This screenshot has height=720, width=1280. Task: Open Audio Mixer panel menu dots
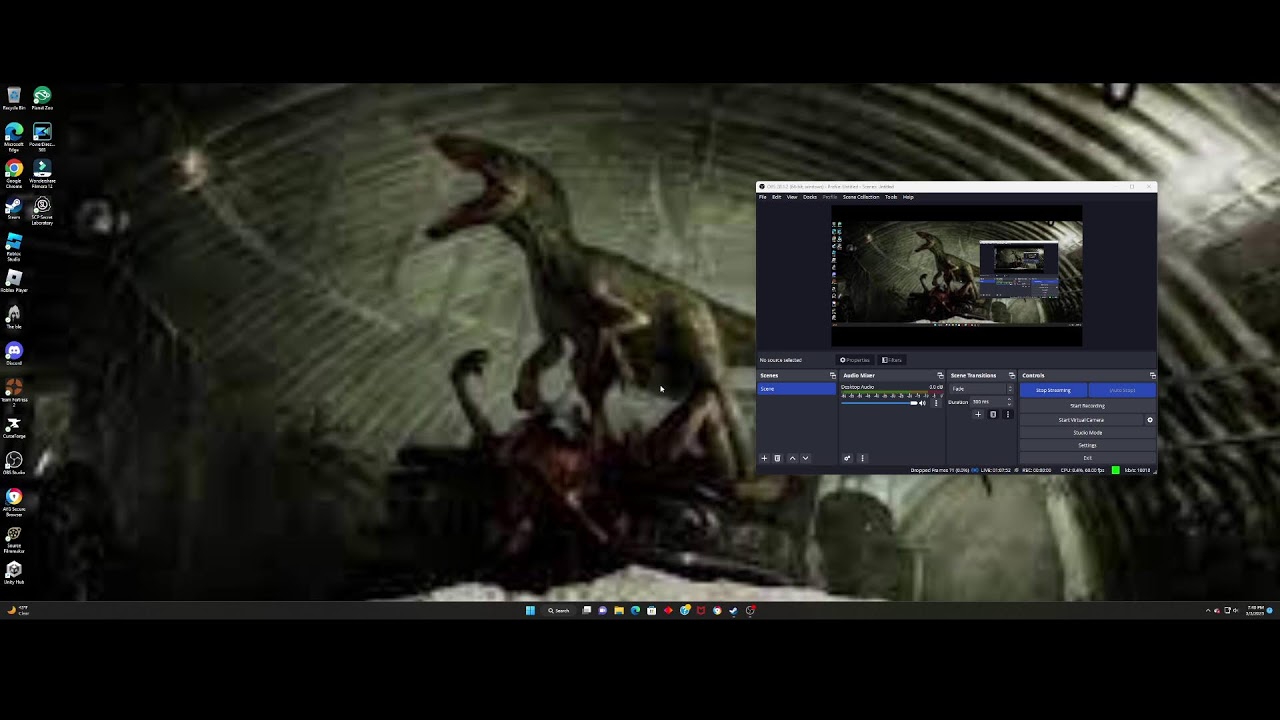click(863, 458)
